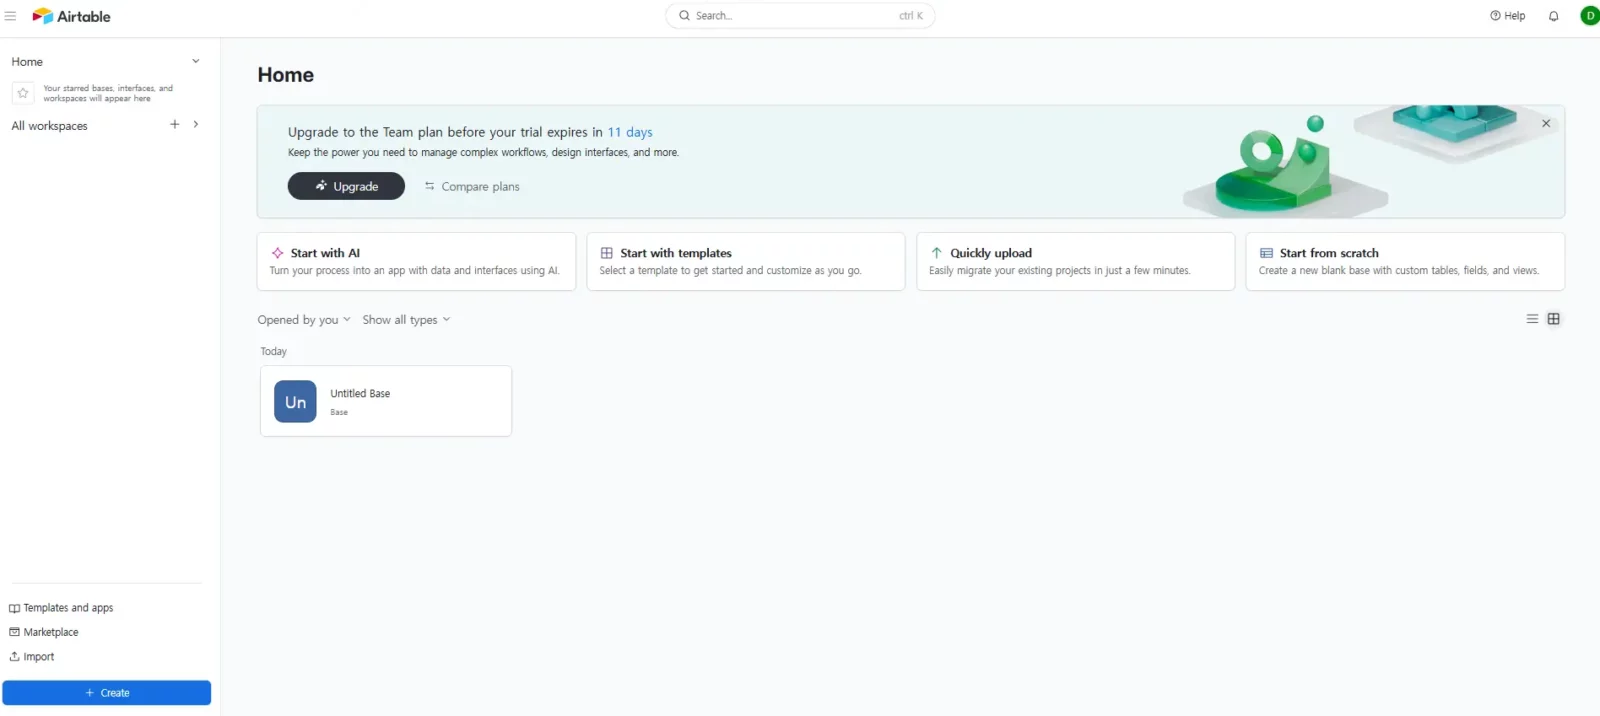Select Home in the sidebar
This screenshot has height=716, width=1600.
tap(27, 62)
